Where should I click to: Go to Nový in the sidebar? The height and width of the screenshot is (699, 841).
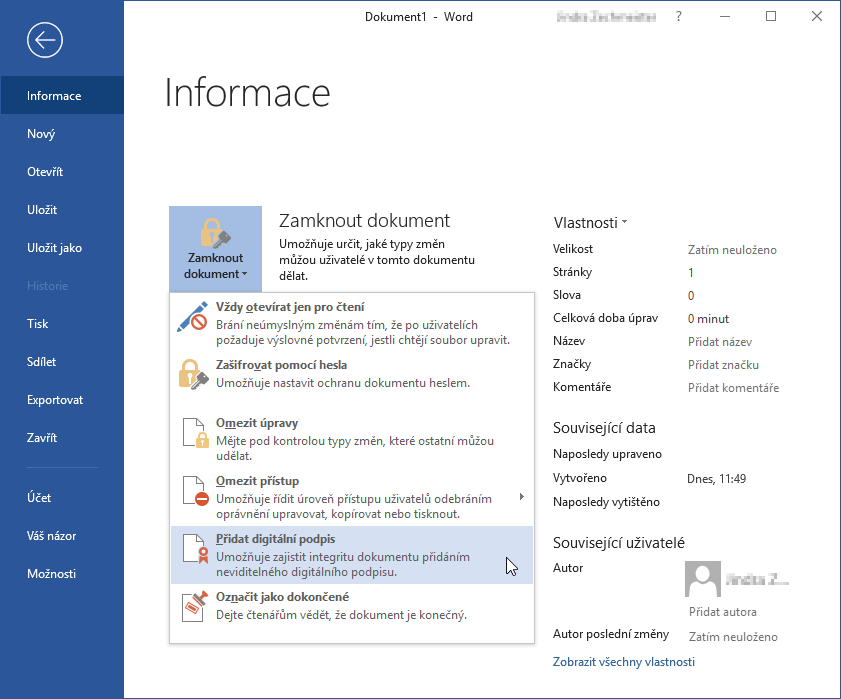coord(62,134)
